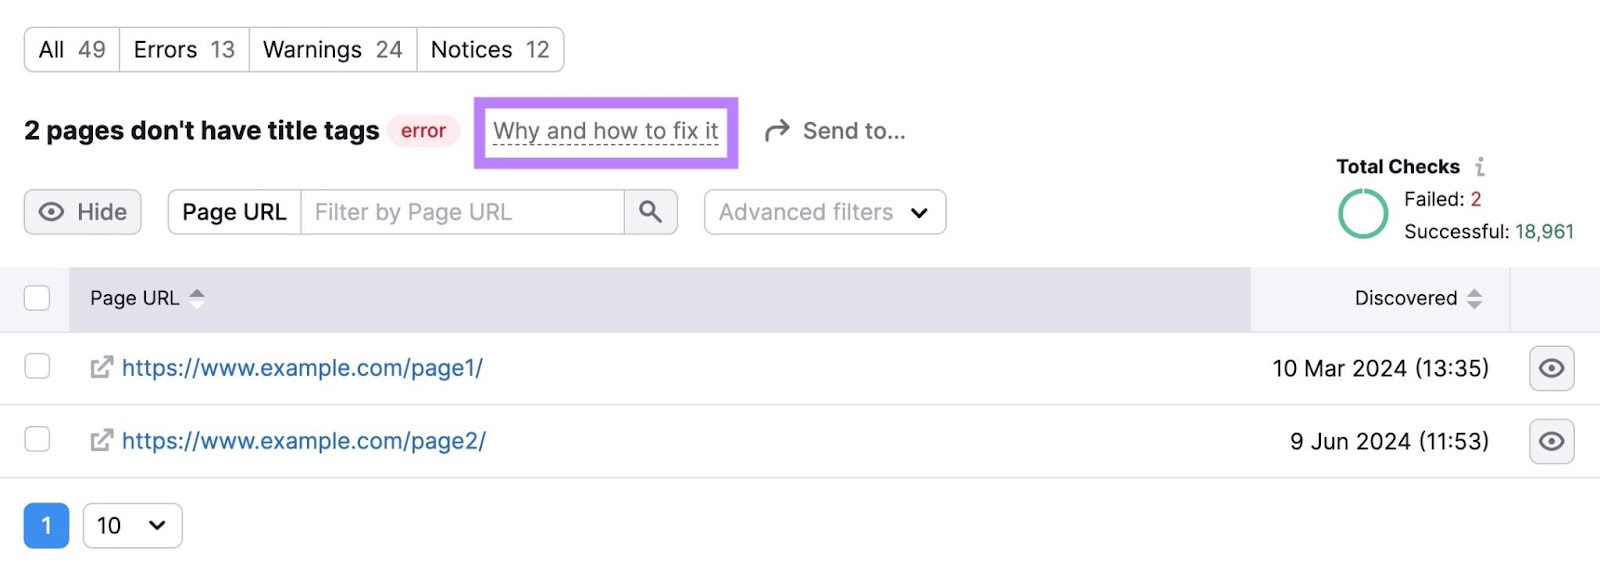Check the checkbox next to page1
Viewport: 1600px width, 576px height.
[36, 368]
